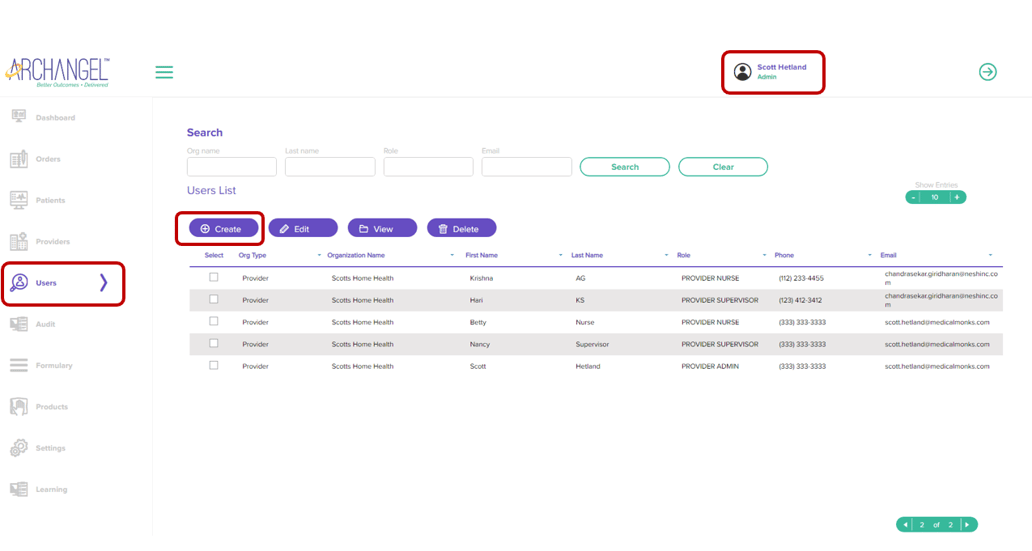Decrease show entries with minus

(x=913, y=197)
